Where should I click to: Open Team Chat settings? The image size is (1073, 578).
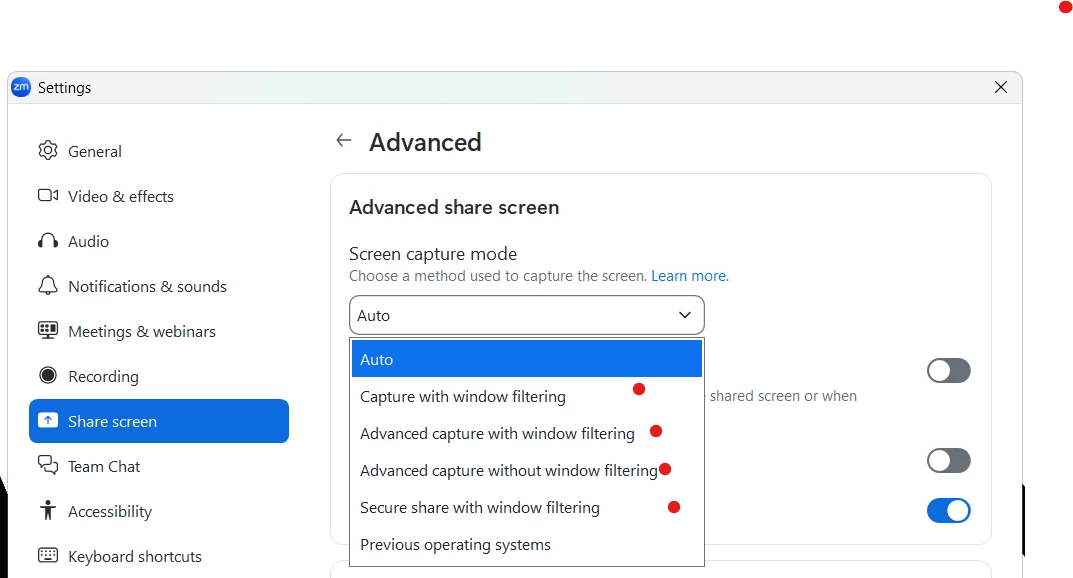pos(159,466)
